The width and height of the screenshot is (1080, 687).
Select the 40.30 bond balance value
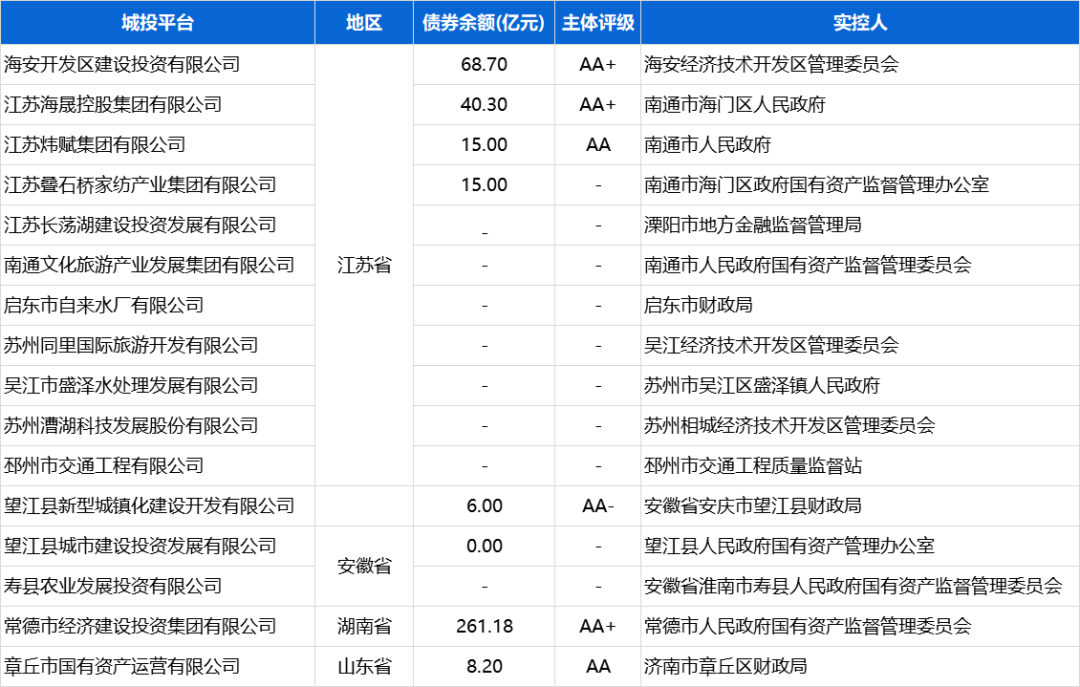[484, 104]
